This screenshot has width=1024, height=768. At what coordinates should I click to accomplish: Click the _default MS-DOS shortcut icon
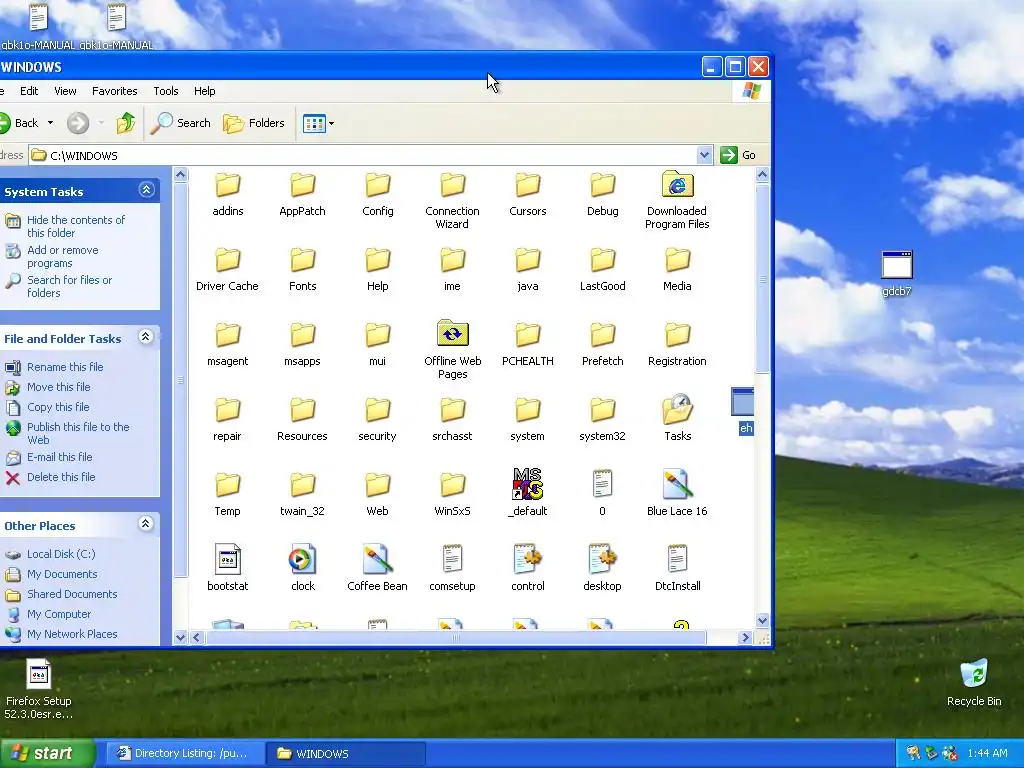[x=528, y=484]
